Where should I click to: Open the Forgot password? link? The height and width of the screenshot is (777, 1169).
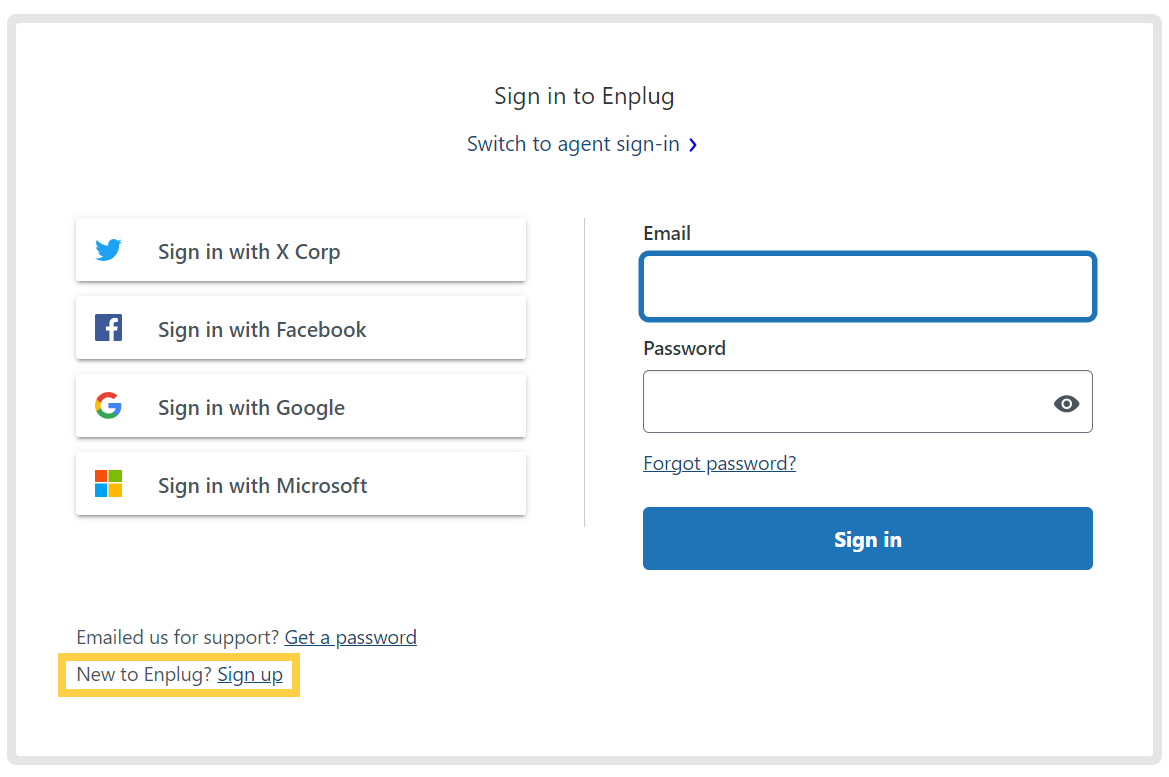tap(719, 464)
